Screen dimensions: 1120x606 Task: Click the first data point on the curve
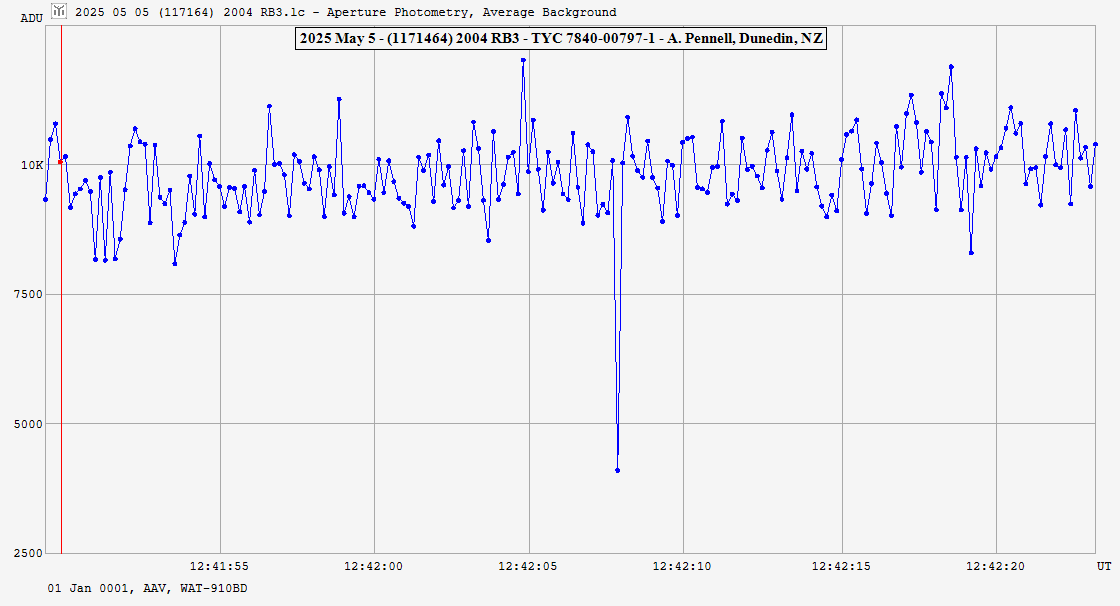click(x=45, y=199)
